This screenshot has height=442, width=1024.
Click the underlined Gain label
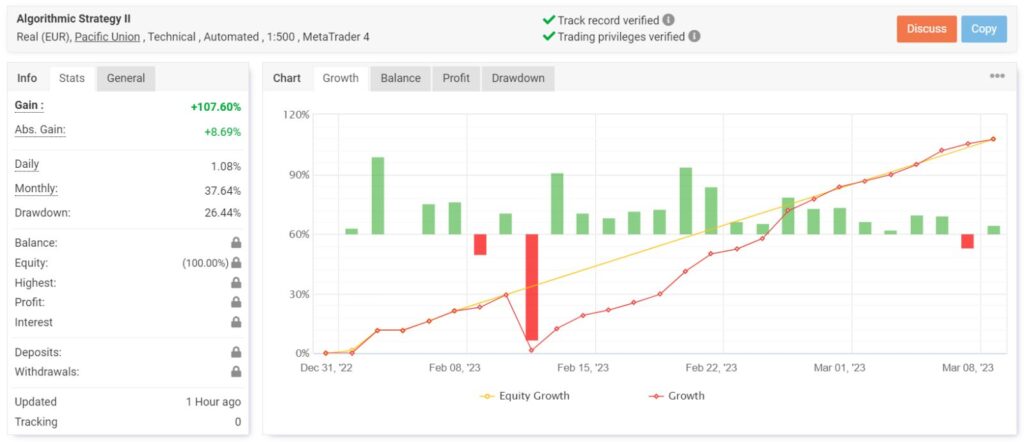(29, 105)
